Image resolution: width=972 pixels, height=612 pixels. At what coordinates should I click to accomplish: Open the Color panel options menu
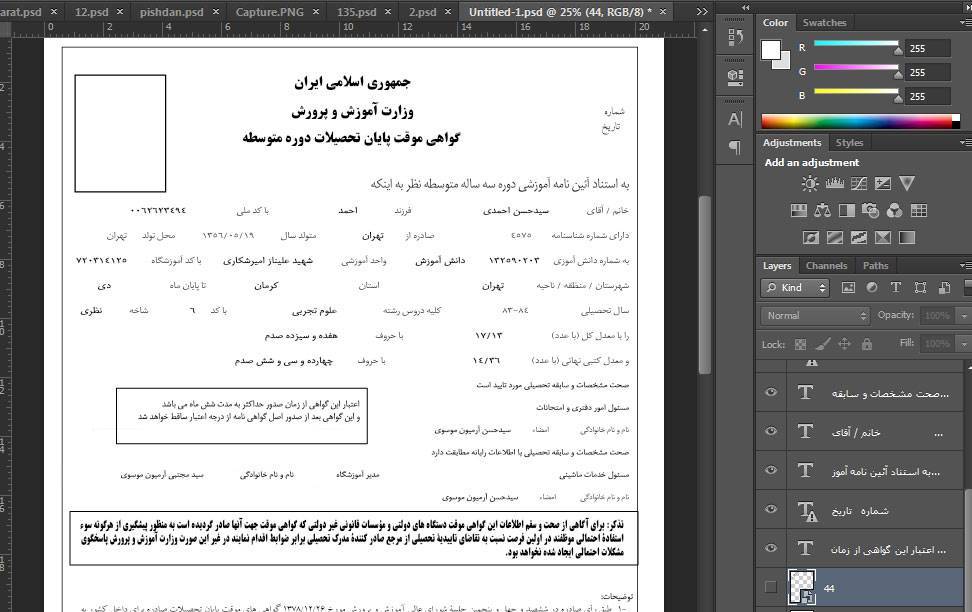[965, 22]
